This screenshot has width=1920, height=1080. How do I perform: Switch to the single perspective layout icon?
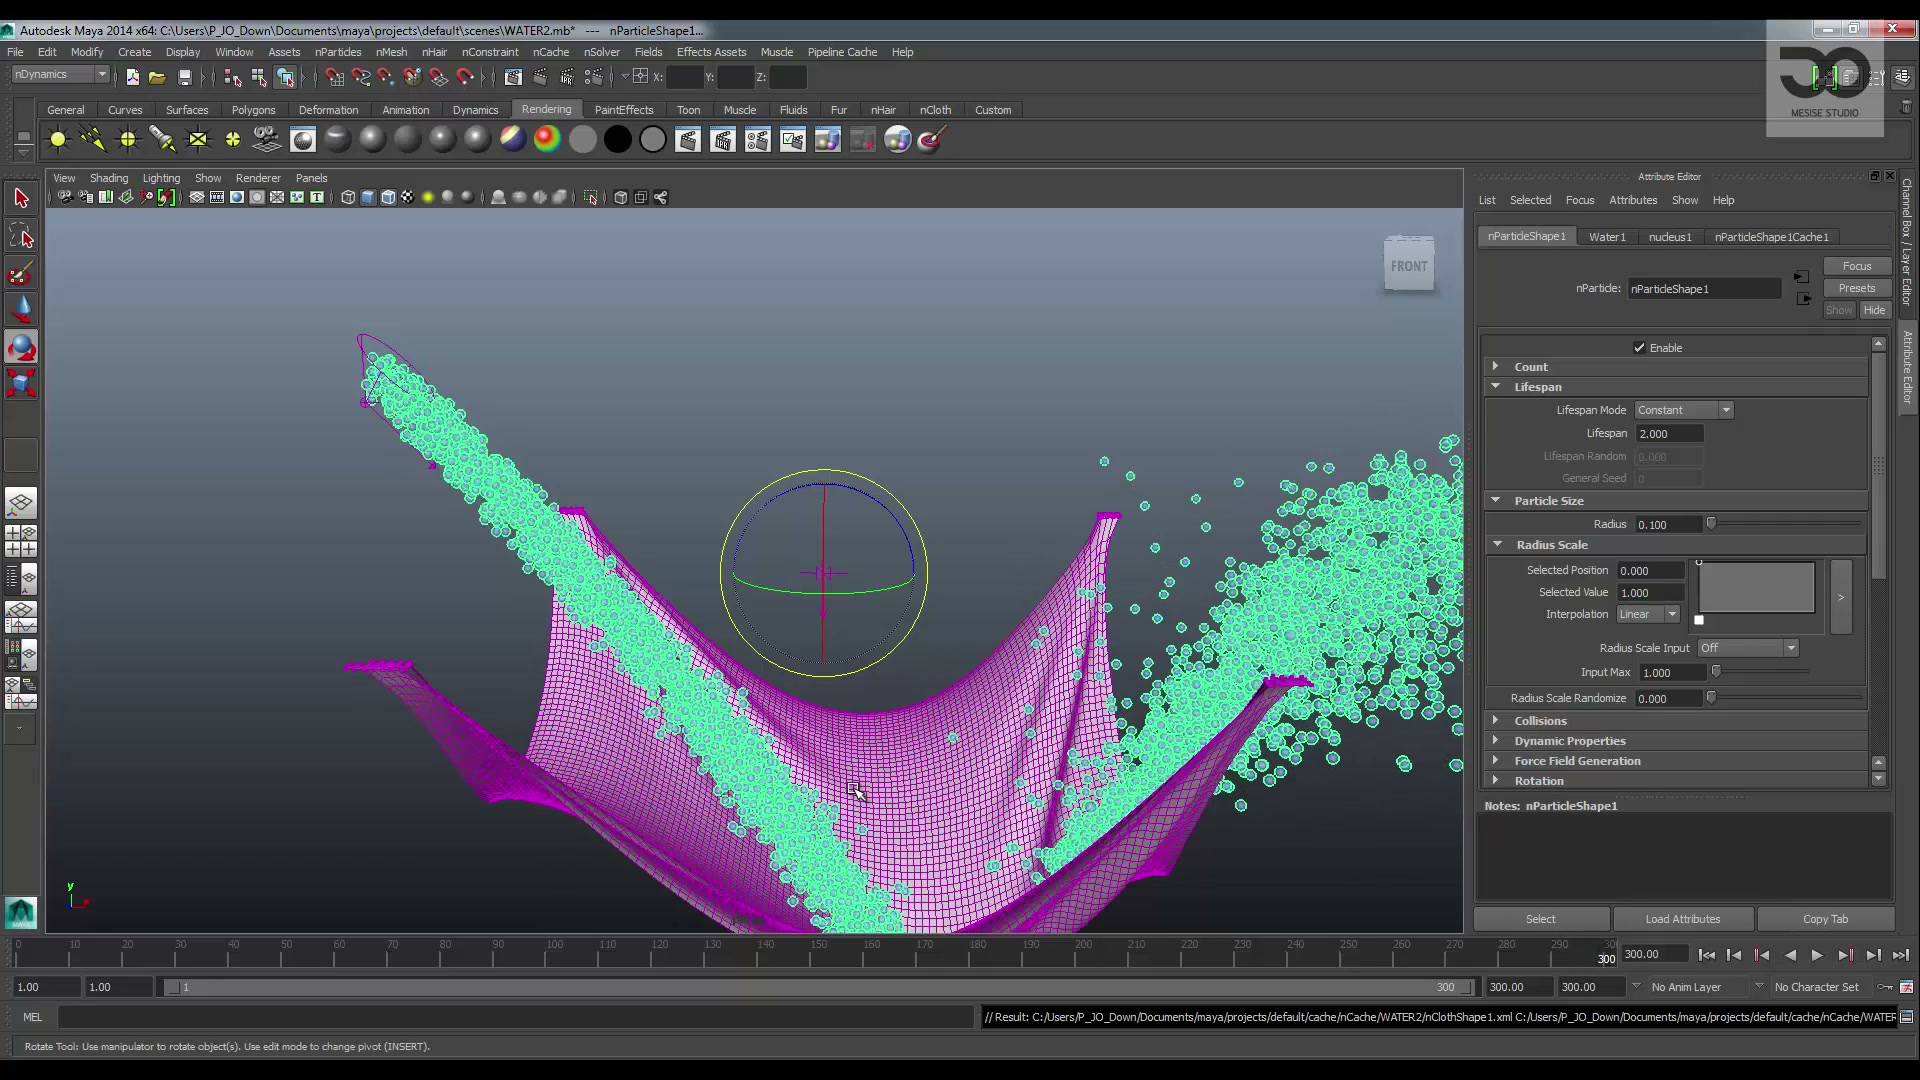pyautogui.click(x=21, y=503)
